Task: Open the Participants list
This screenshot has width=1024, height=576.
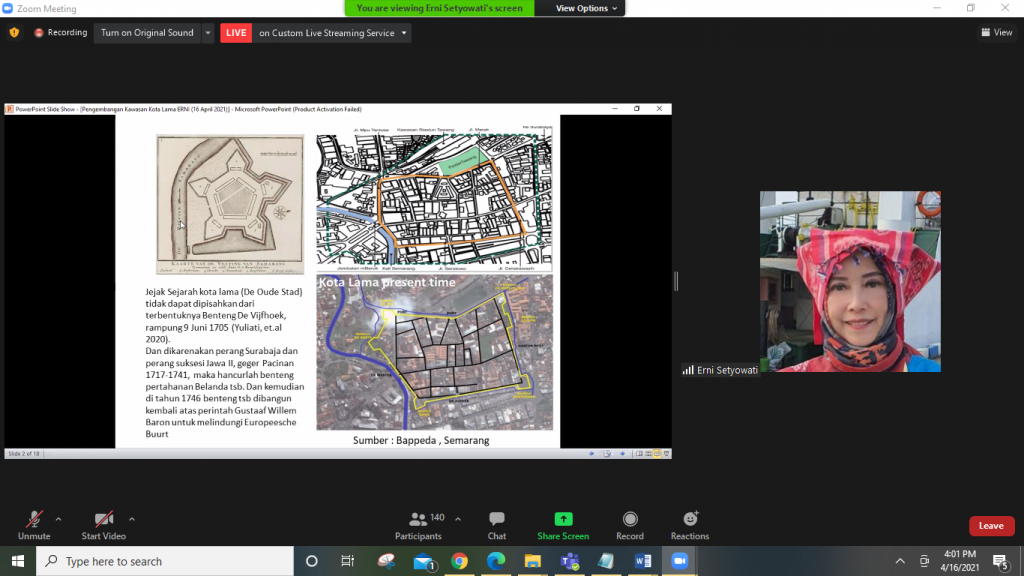Action: tap(418, 520)
